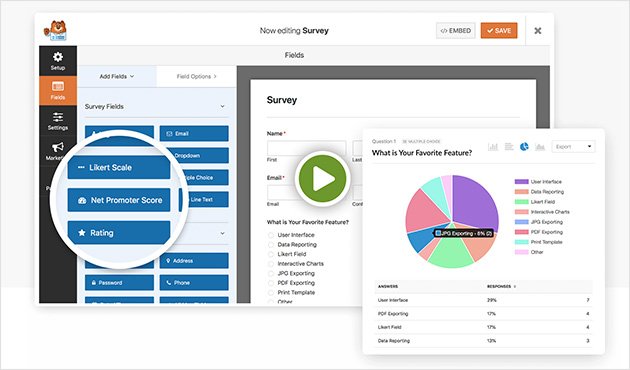The width and height of the screenshot is (630, 370).
Task: Add the Dropdown field
Action: [x=201, y=155]
